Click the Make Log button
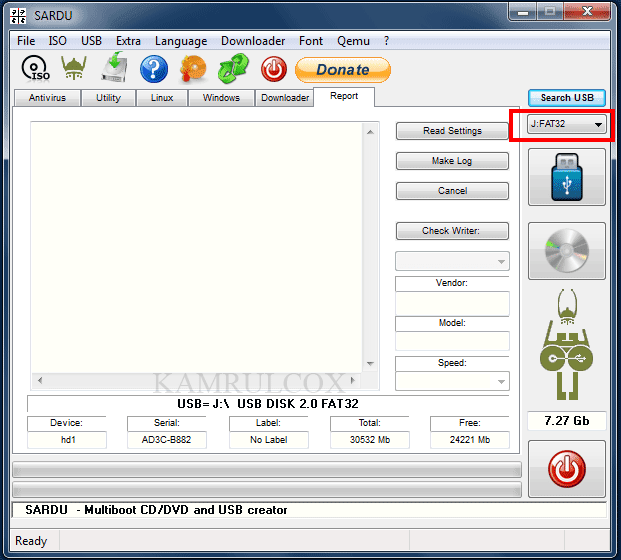This screenshot has height=560, width=621. 452,161
